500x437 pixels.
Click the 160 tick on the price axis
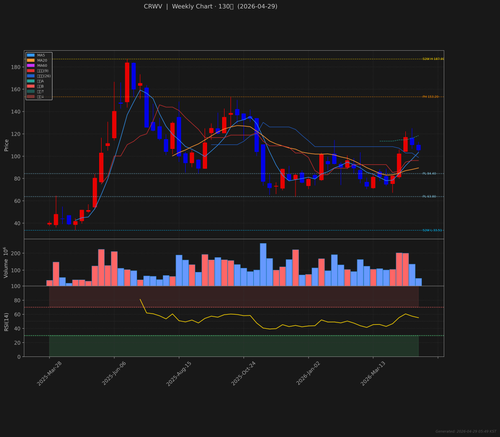click(16, 89)
